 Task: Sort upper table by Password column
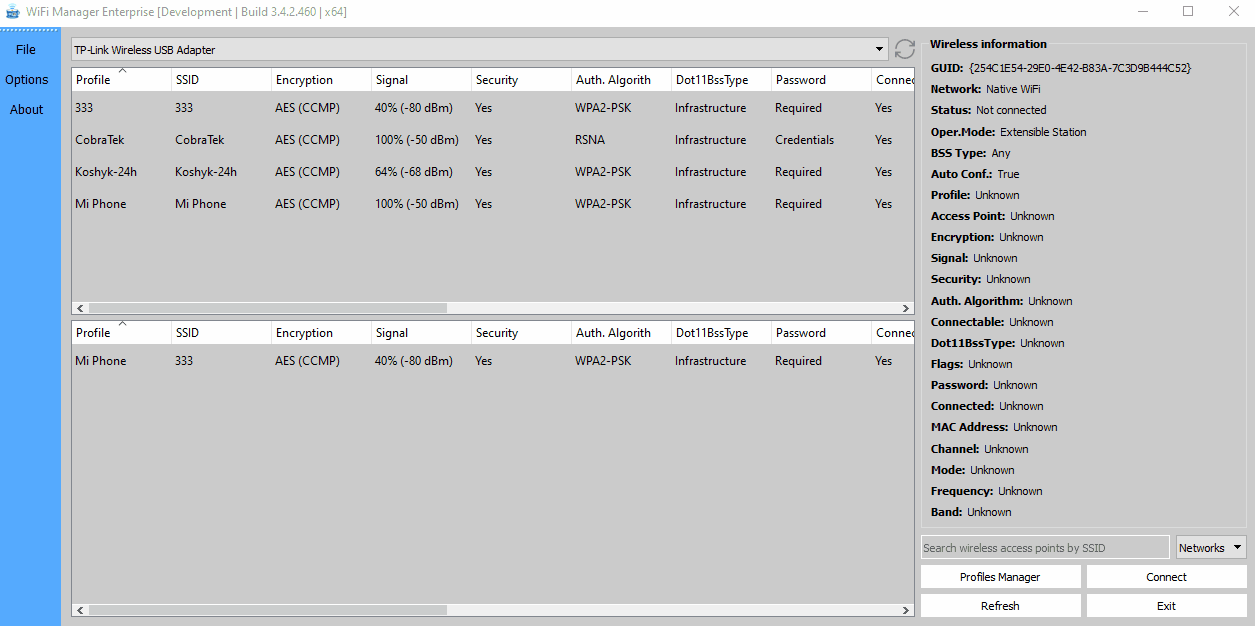821,79
